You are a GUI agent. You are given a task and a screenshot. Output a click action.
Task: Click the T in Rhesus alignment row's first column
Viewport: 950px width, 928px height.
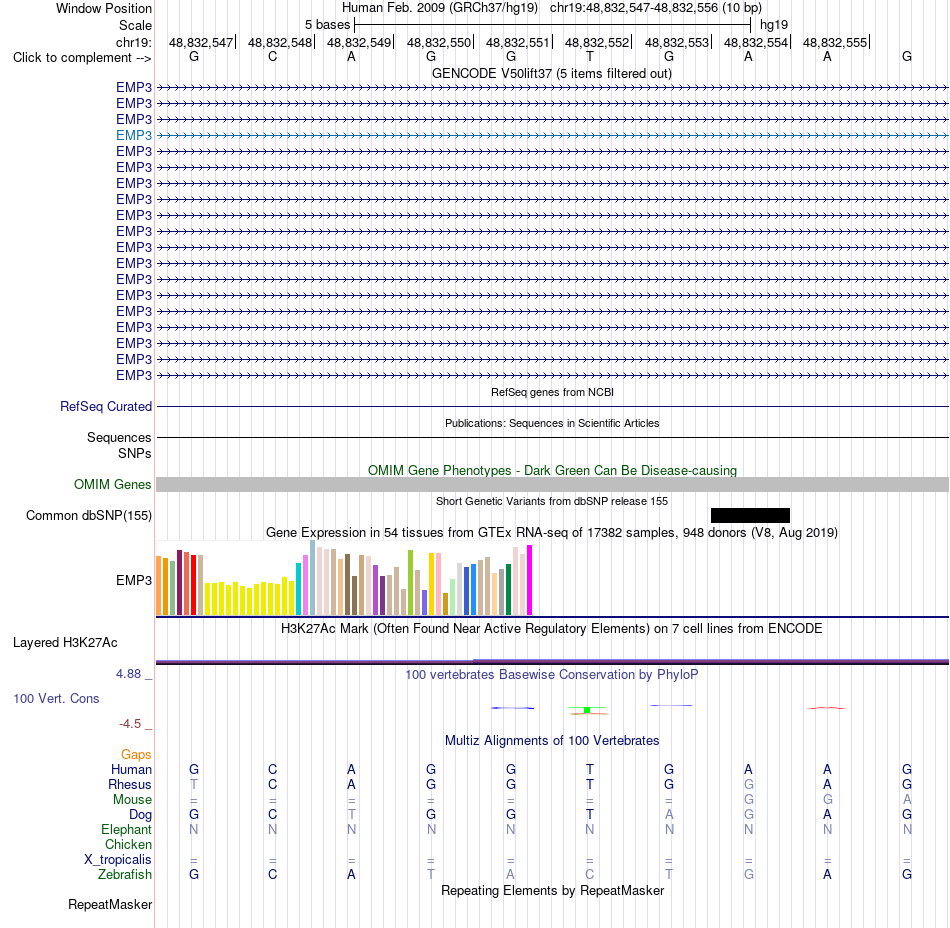click(x=194, y=784)
